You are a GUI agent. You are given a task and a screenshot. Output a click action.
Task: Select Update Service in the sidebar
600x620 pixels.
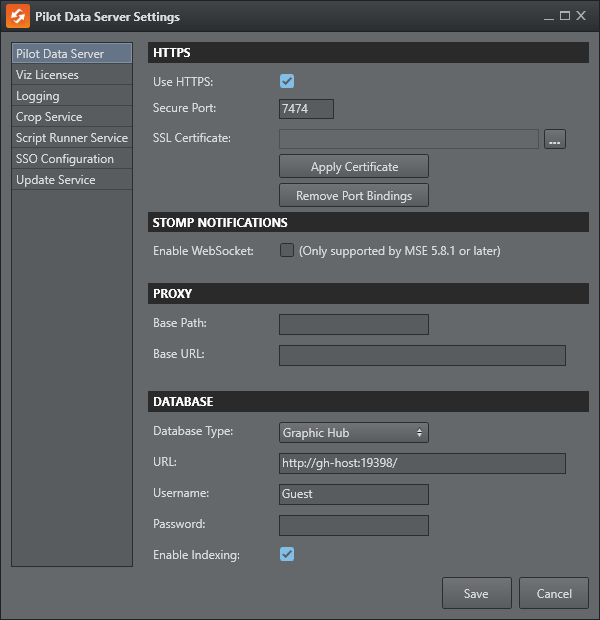[x=71, y=180]
